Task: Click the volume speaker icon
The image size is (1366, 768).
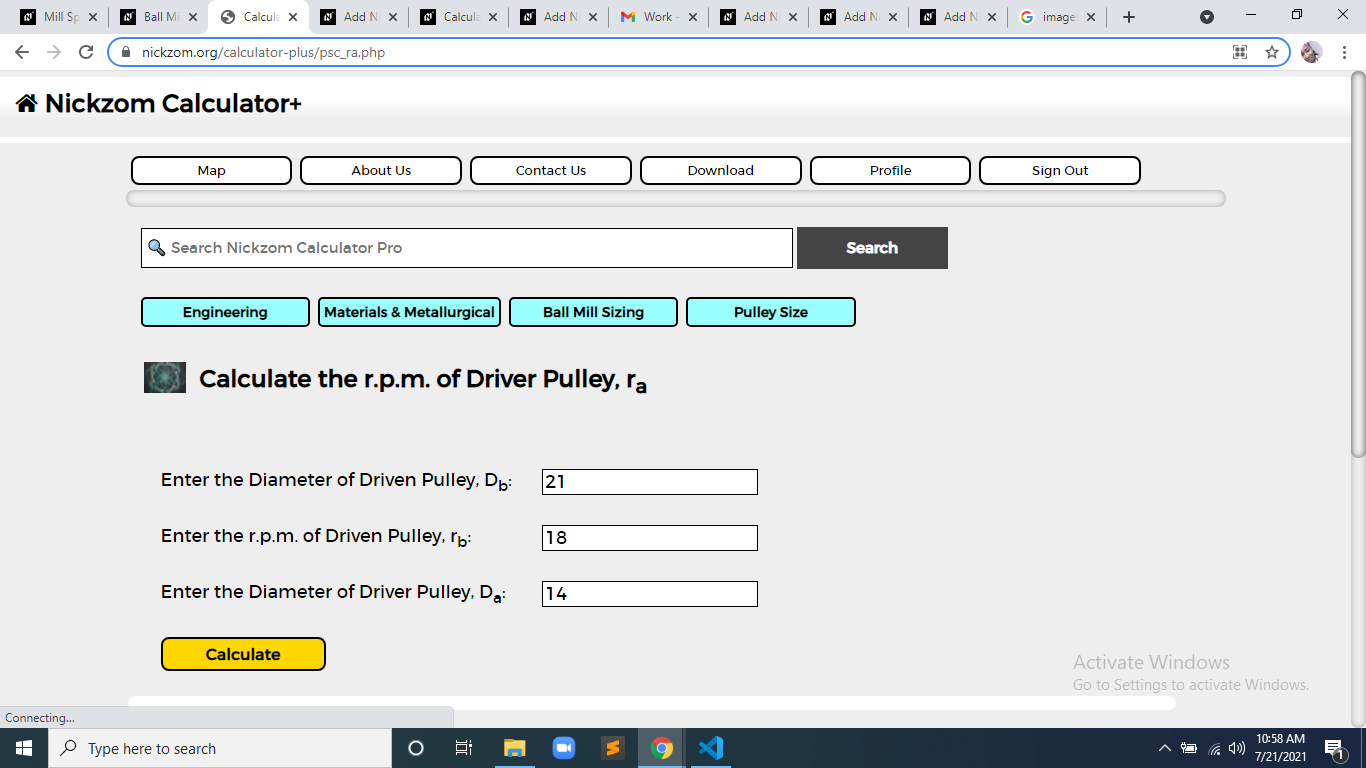Action: coord(1237,748)
